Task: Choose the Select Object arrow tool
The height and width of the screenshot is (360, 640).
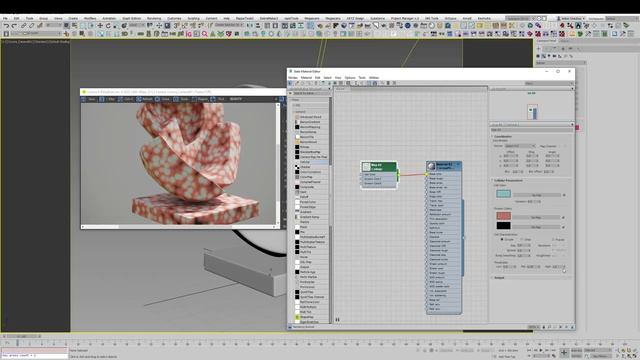Action: point(66,25)
